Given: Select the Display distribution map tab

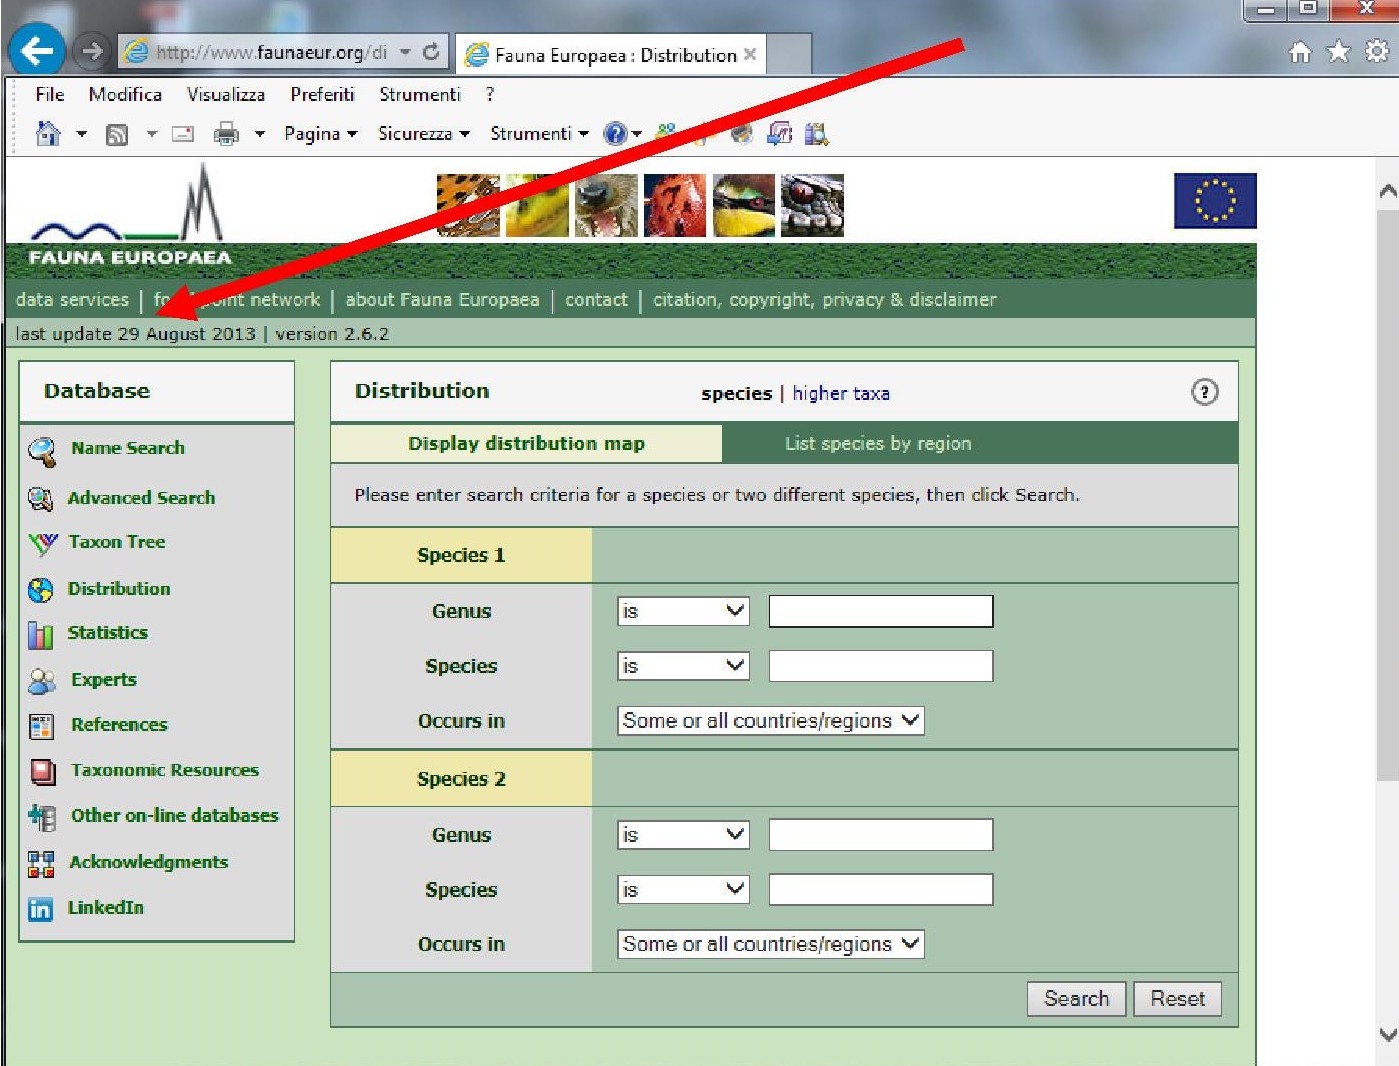Looking at the screenshot, I should pos(526,443).
